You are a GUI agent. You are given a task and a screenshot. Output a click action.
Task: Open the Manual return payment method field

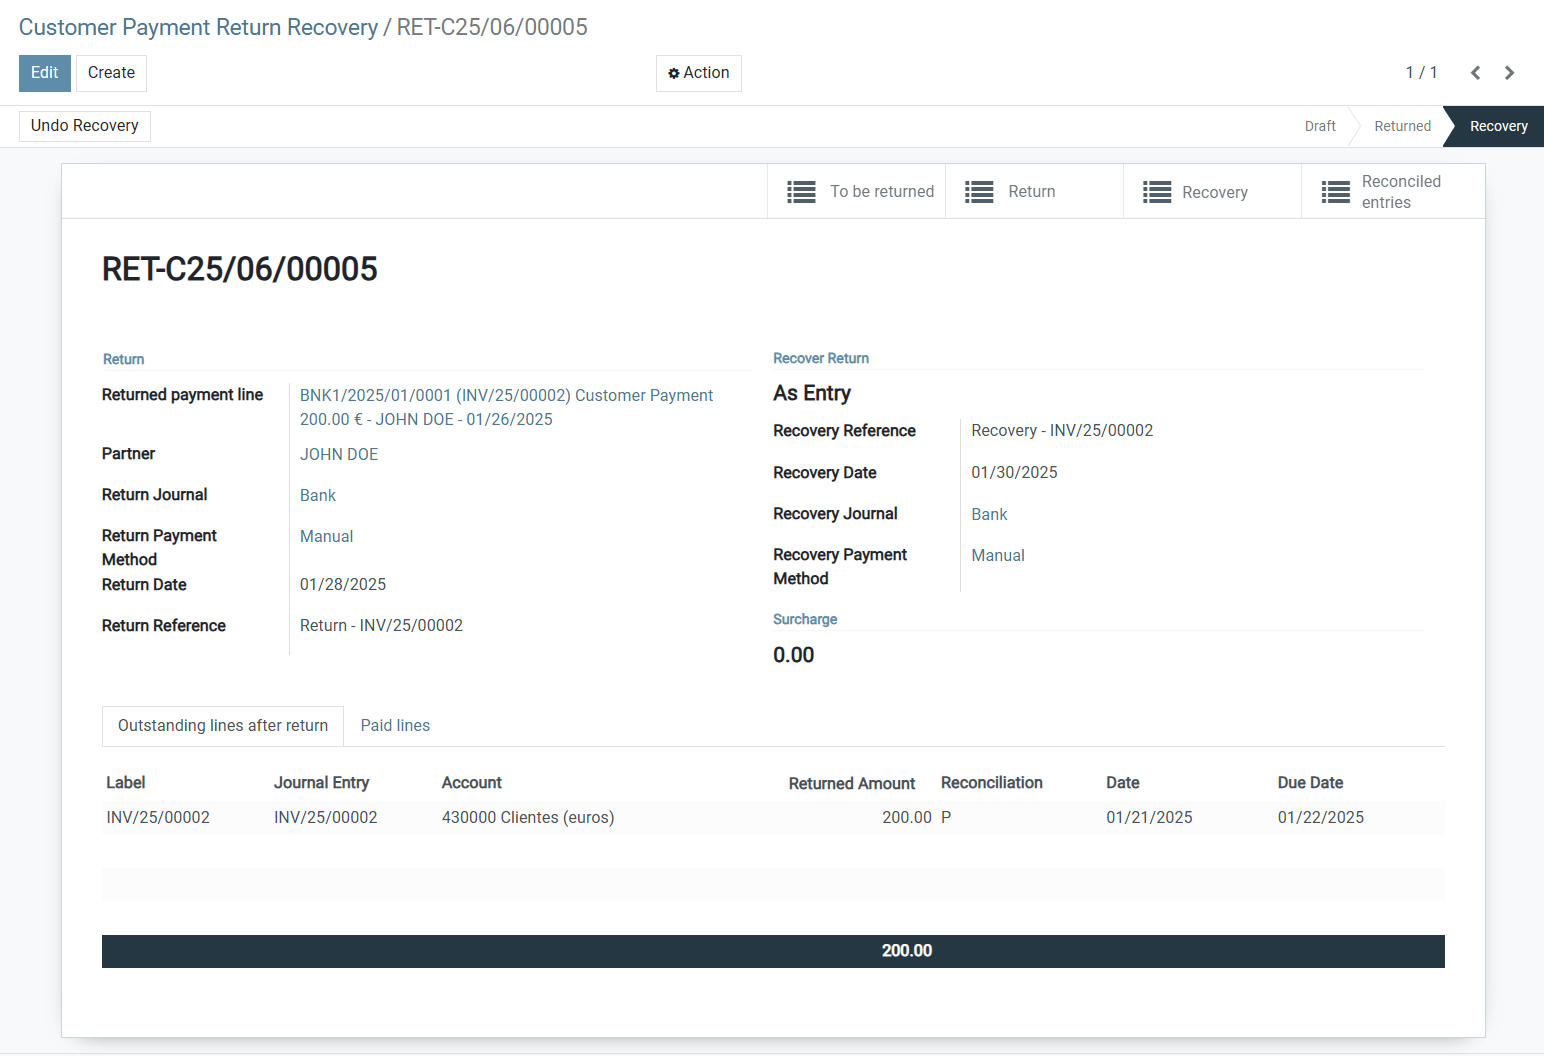pyautogui.click(x=326, y=536)
